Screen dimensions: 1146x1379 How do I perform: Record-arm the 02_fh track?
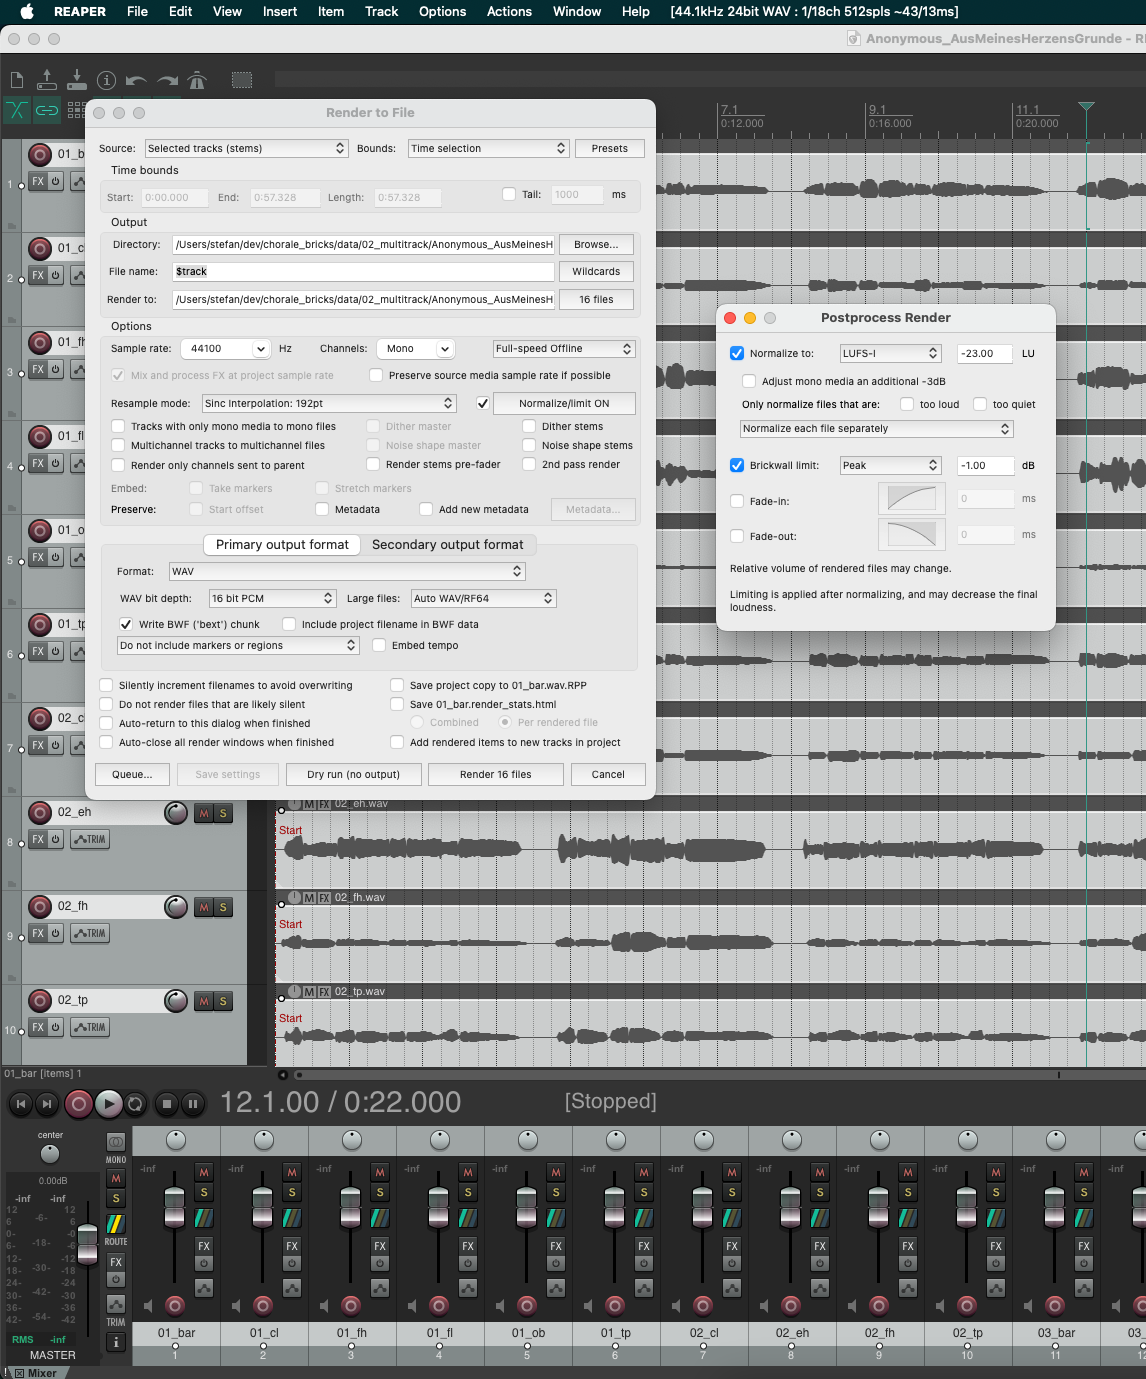[x=40, y=907]
